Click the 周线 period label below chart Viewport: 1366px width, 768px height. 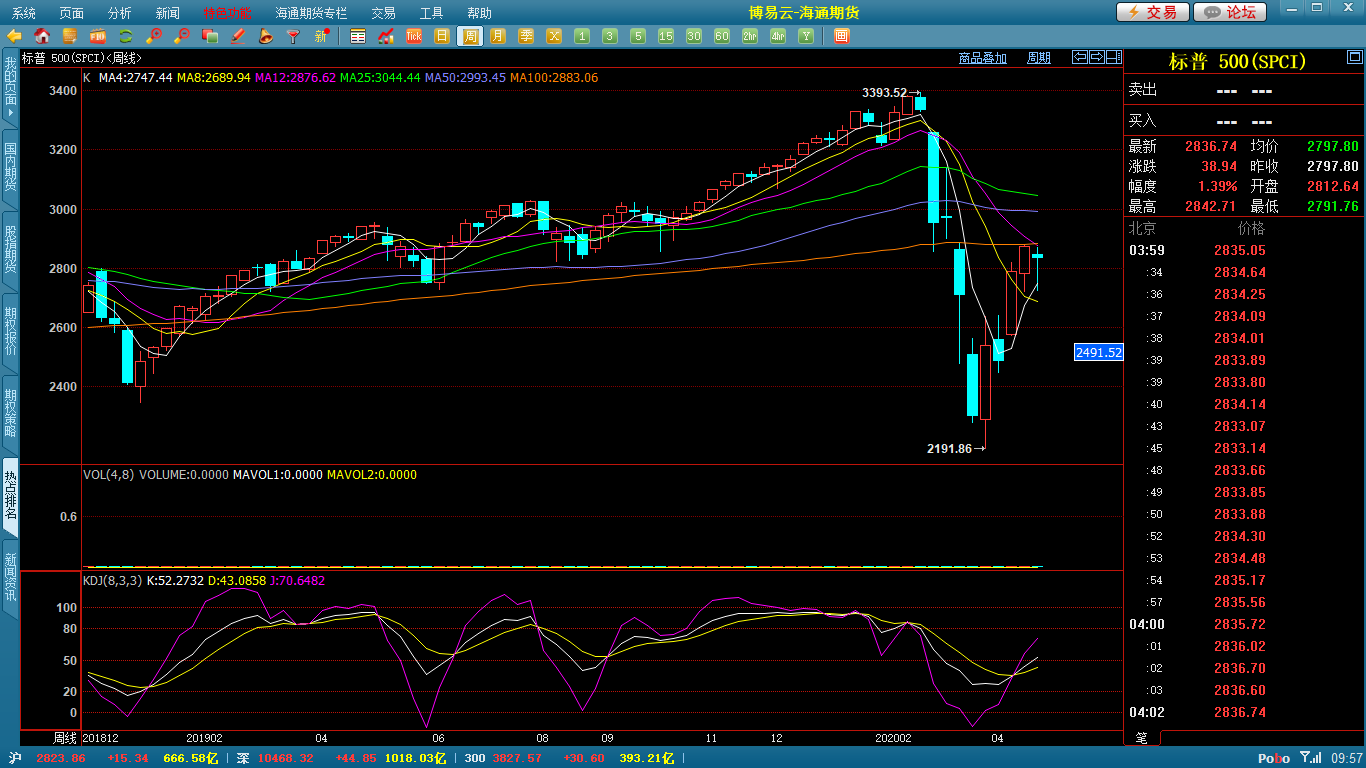click(65, 738)
